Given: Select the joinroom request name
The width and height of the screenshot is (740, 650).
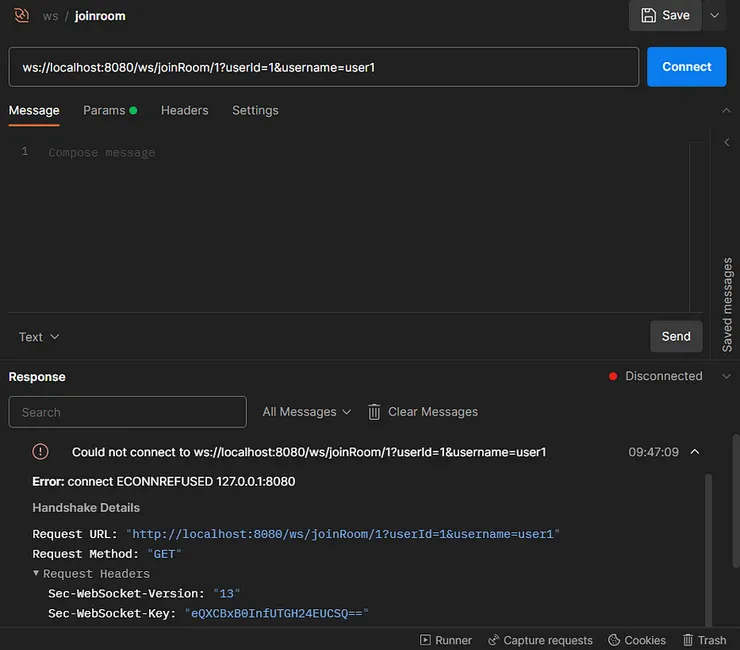Looking at the screenshot, I should (x=100, y=16).
